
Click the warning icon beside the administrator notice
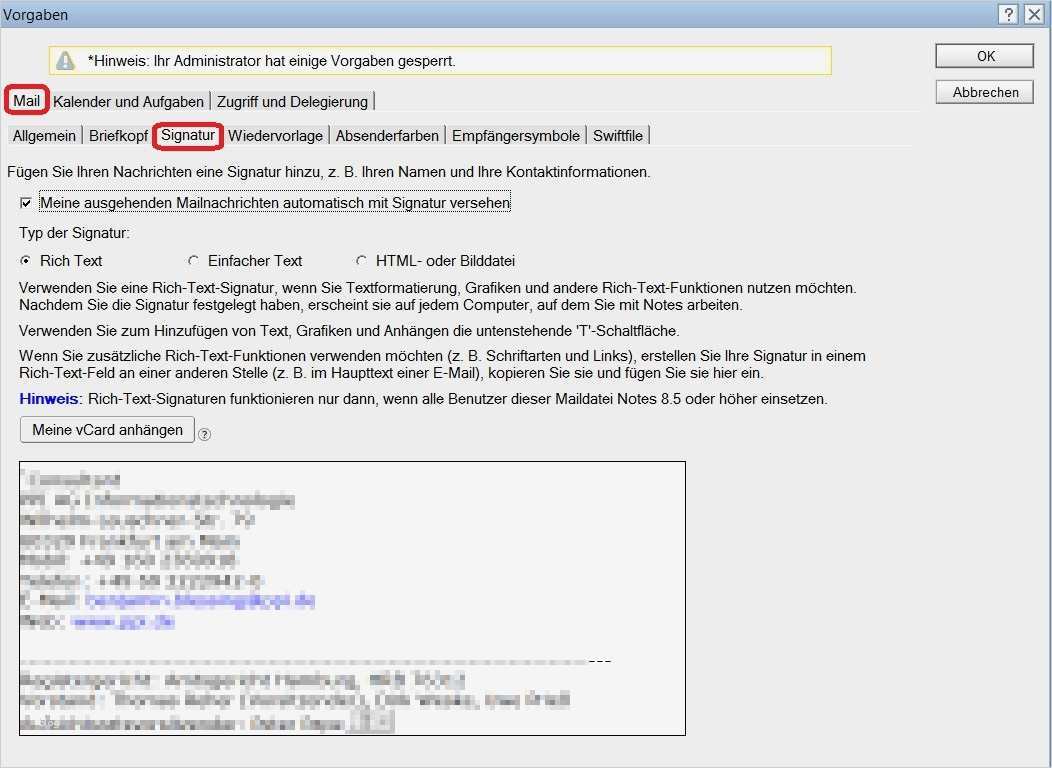[x=65, y=60]
